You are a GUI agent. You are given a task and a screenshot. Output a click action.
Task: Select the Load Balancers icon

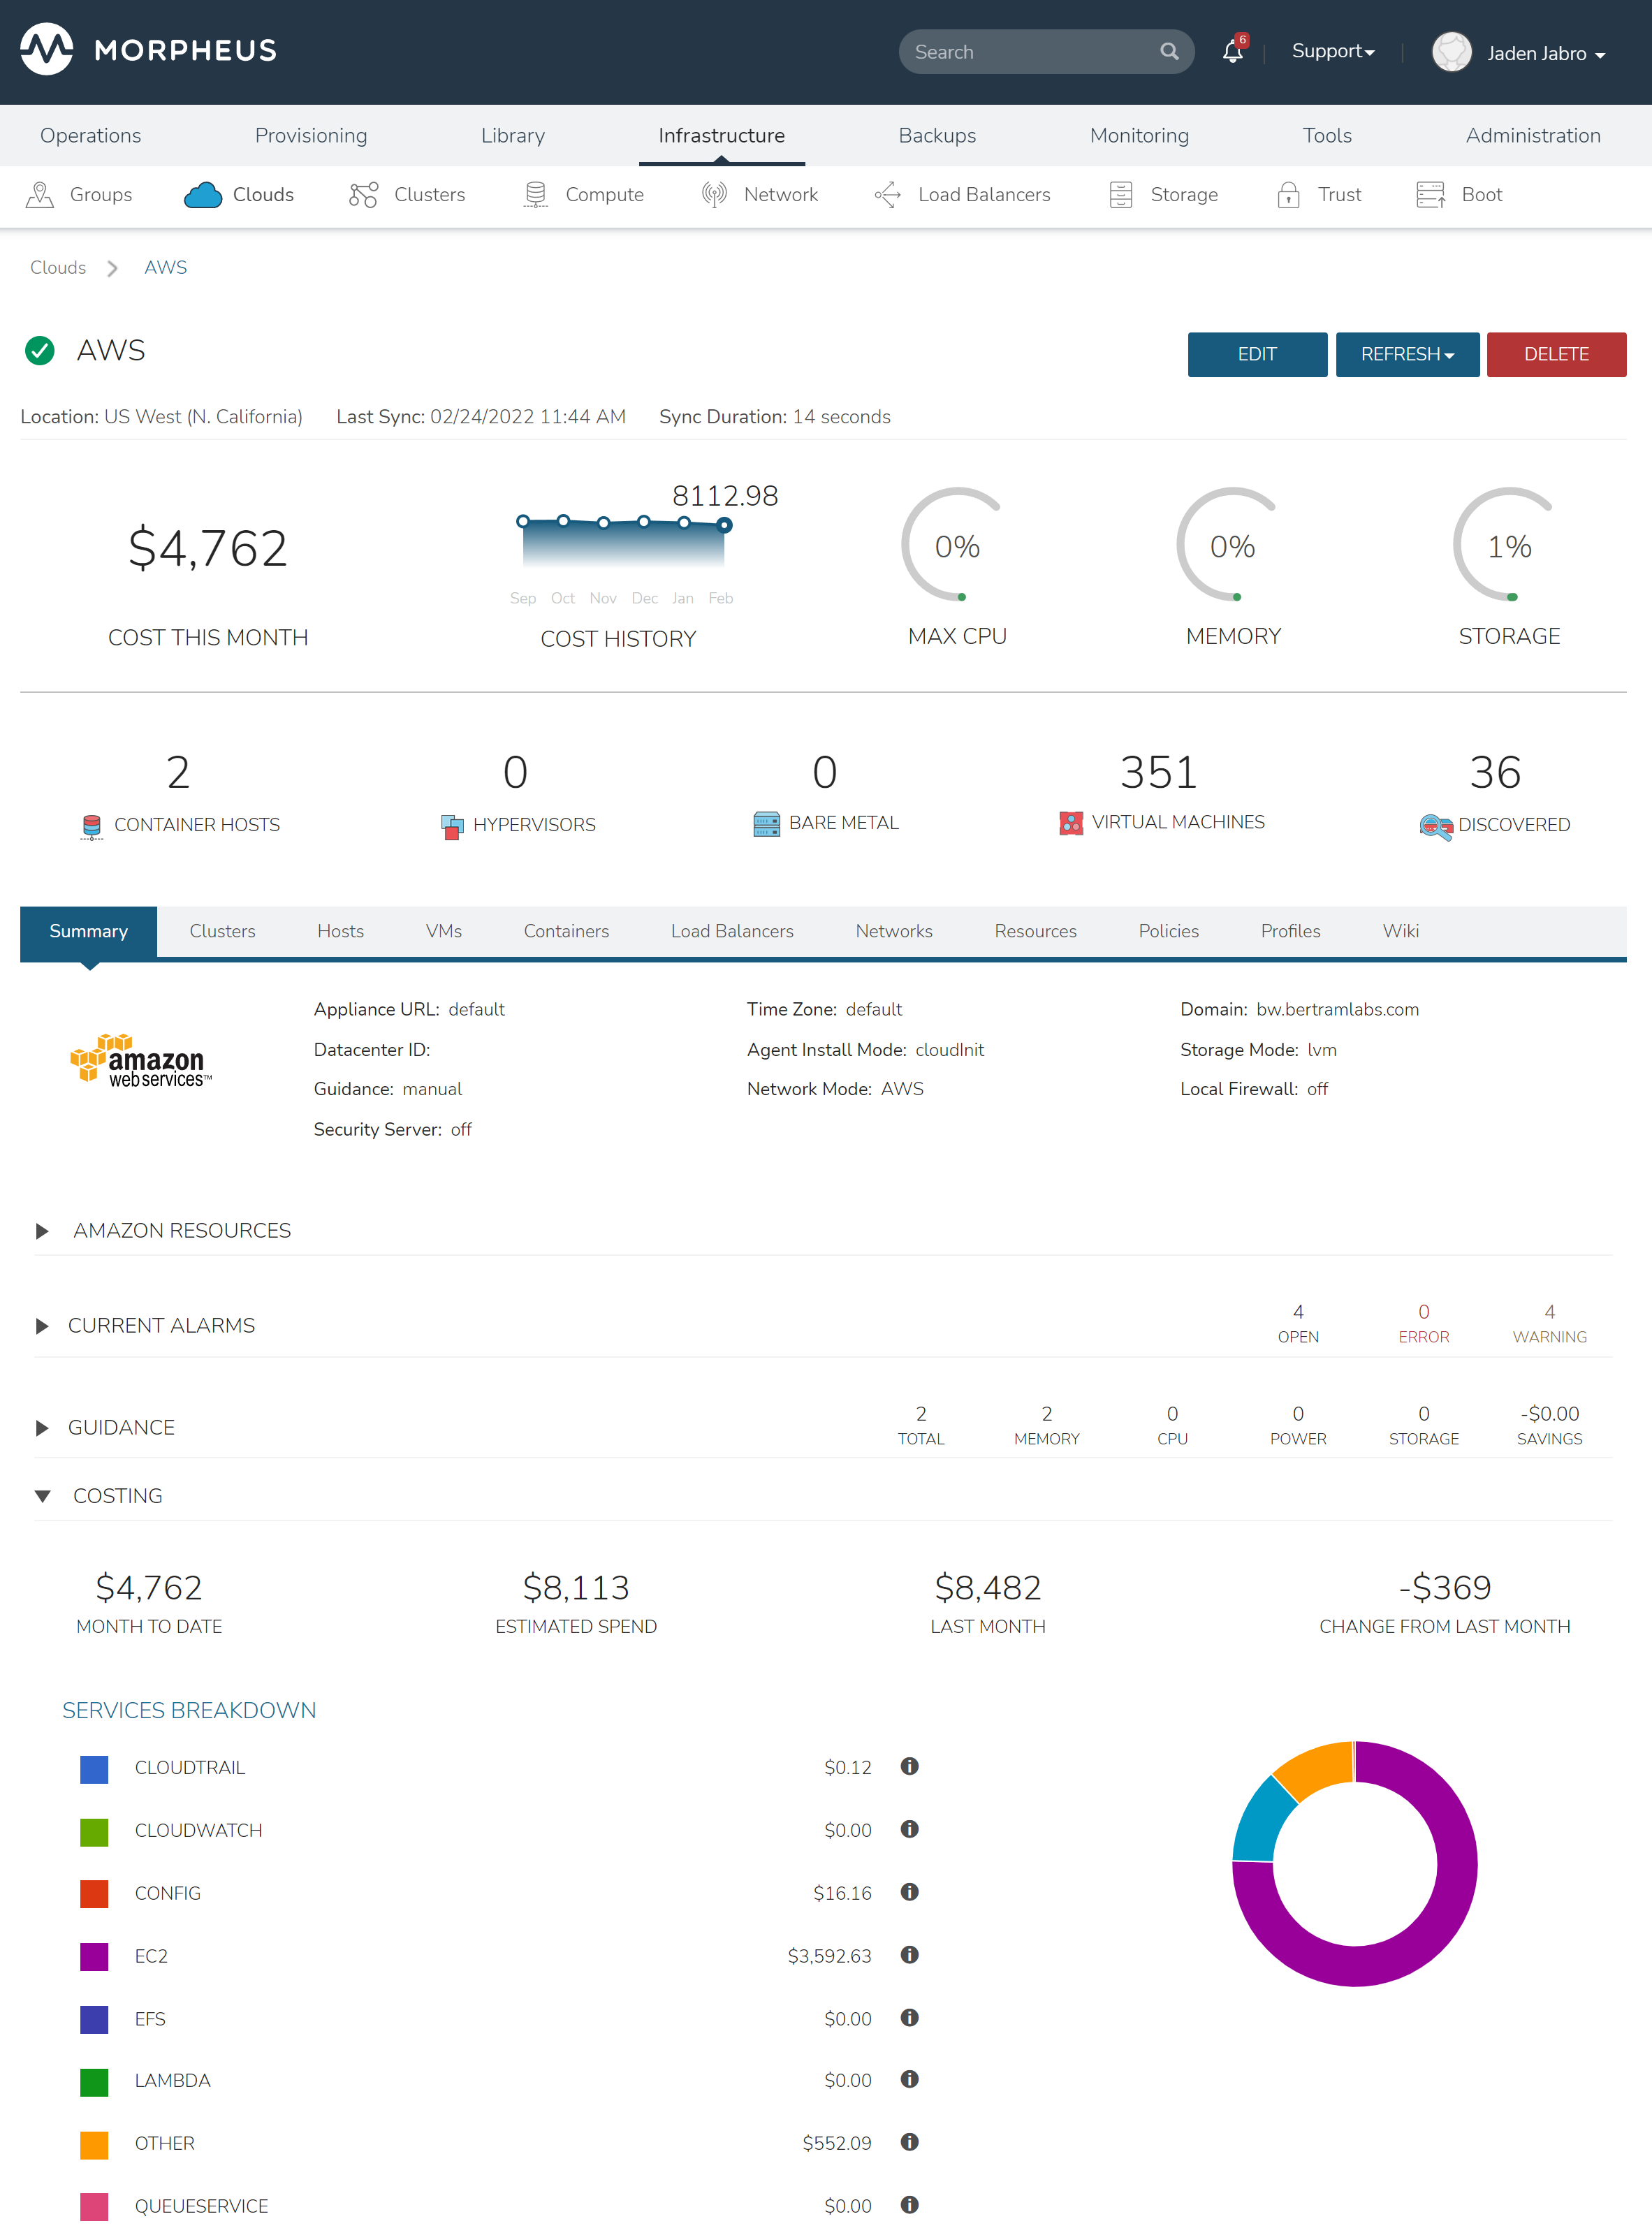(888, 194)
